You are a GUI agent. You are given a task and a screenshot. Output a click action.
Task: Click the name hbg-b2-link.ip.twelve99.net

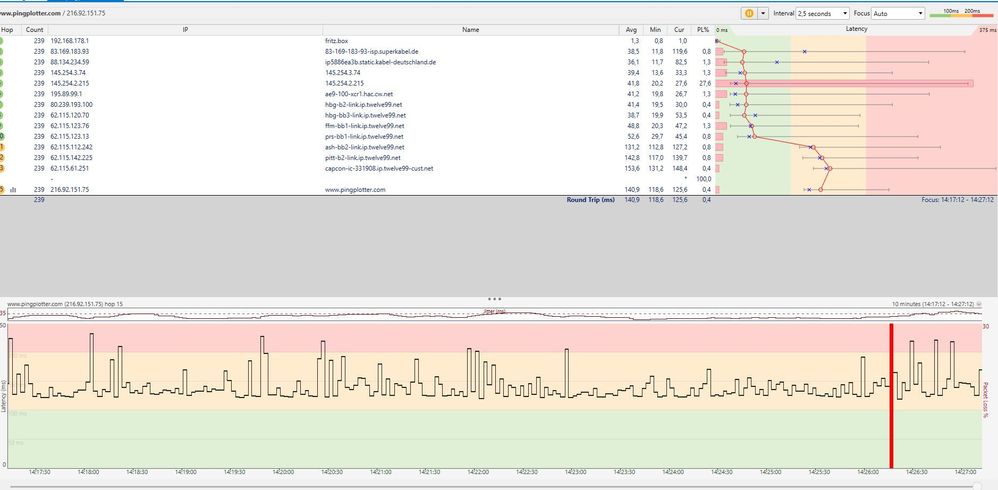(363, 104)
